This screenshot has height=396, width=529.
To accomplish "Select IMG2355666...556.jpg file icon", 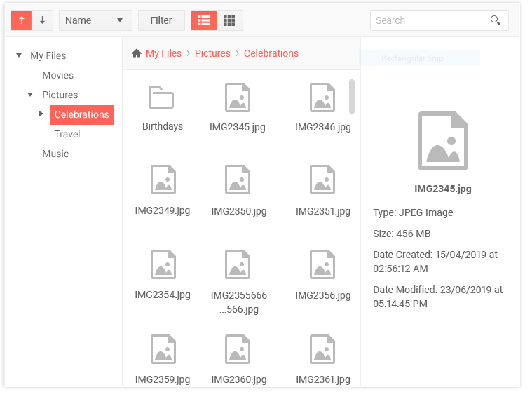I will coord(238,265).
